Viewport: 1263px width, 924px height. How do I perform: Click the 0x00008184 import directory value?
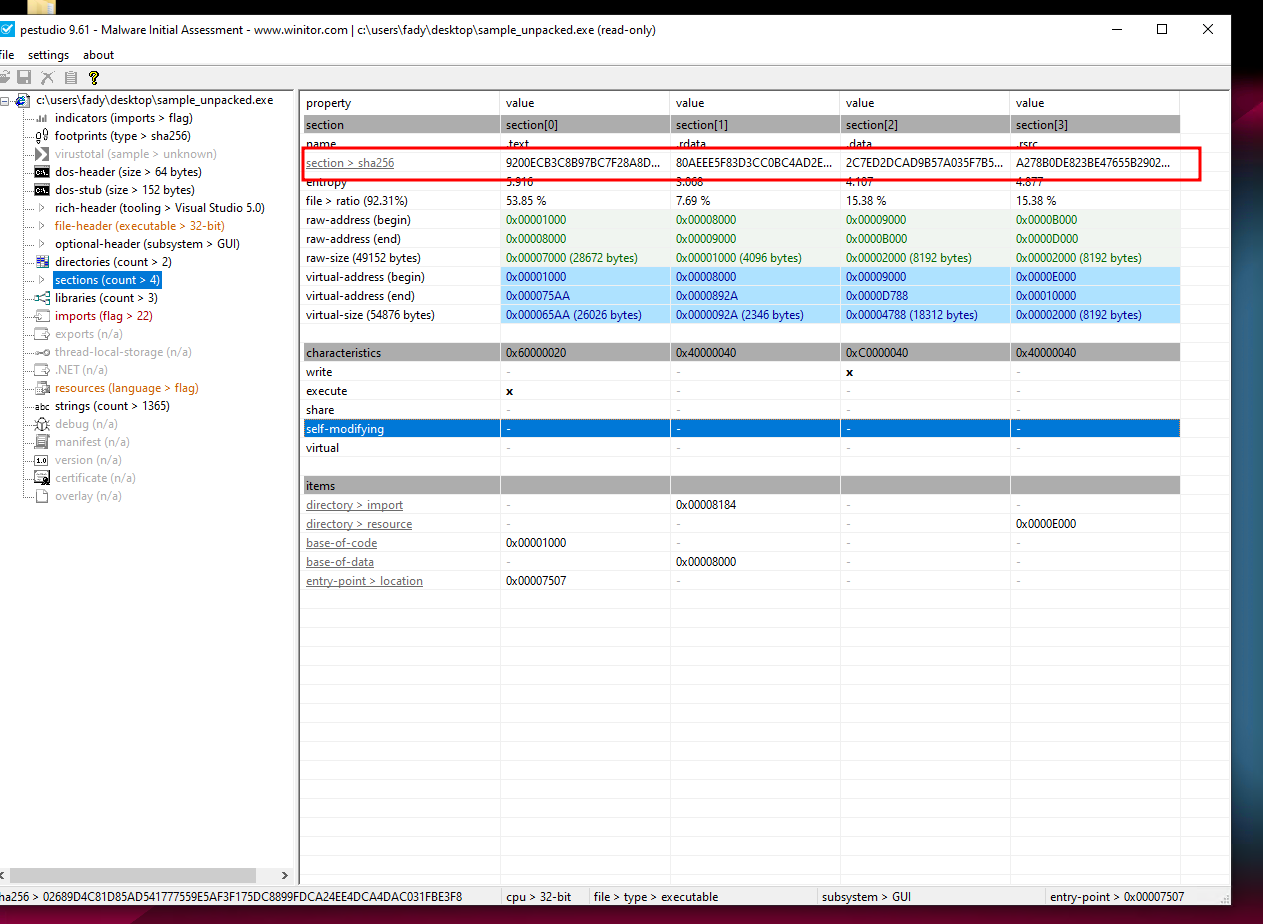[706, 505]
